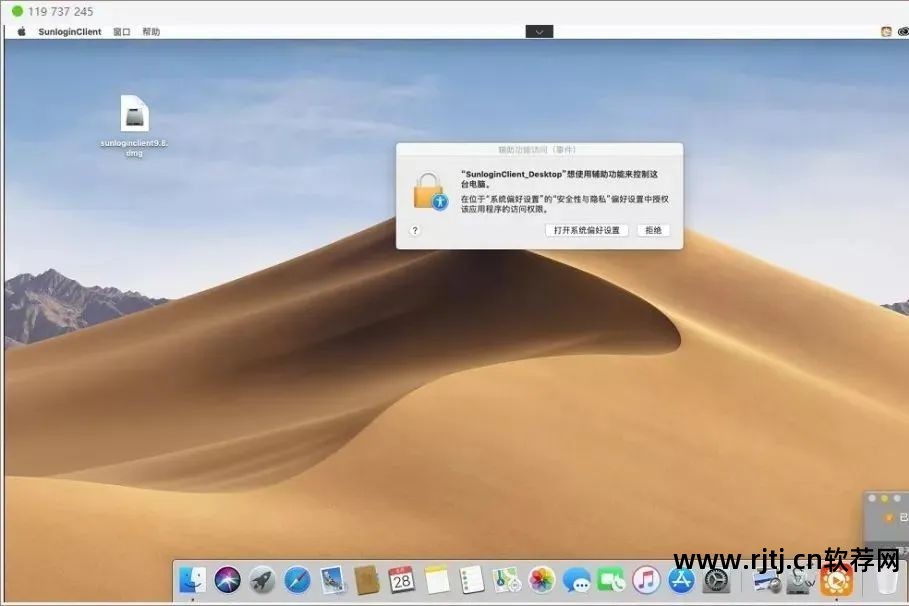Open System Preferences gear icon in Dock

point(717,579)
